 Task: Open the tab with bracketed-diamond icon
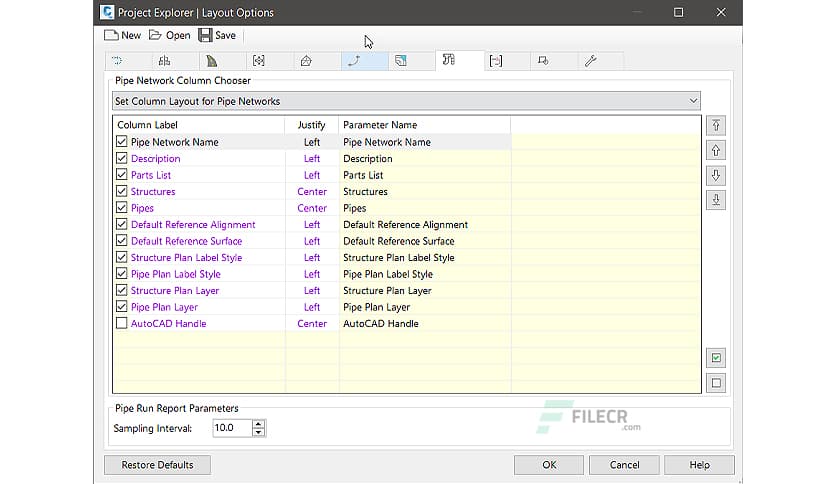tap(259, 61)
